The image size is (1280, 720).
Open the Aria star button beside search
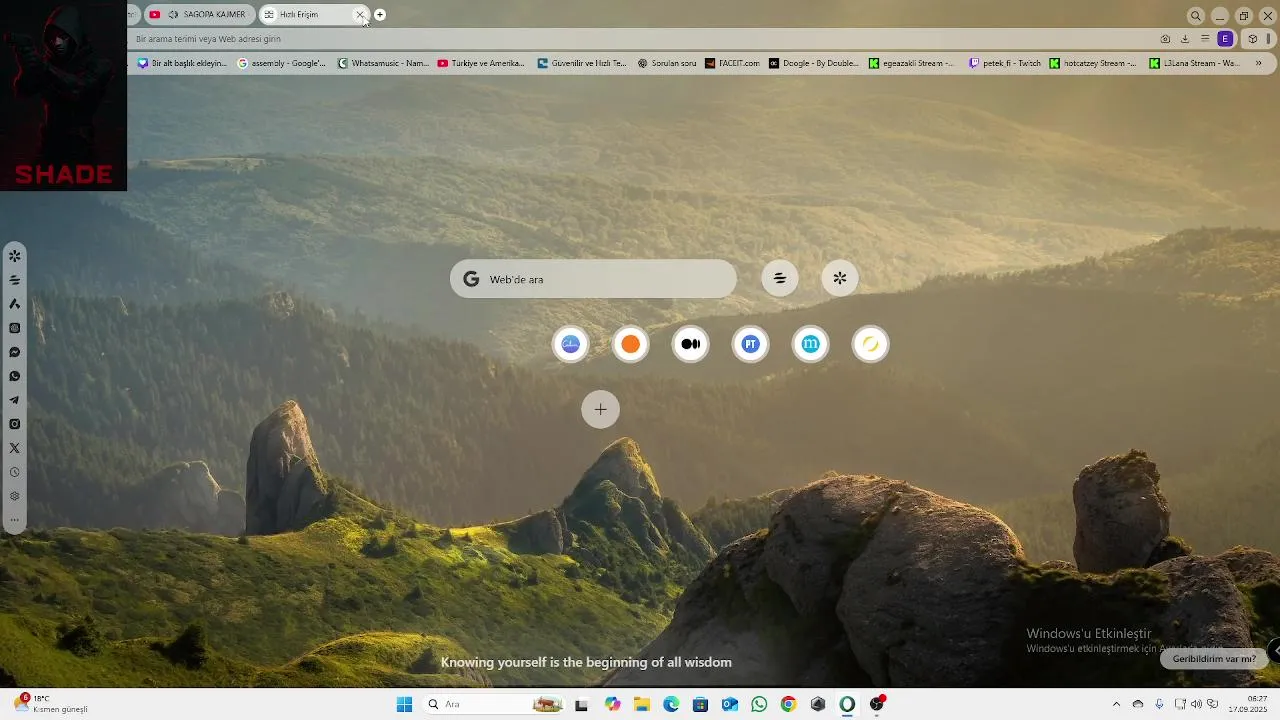tap(840, 279)
